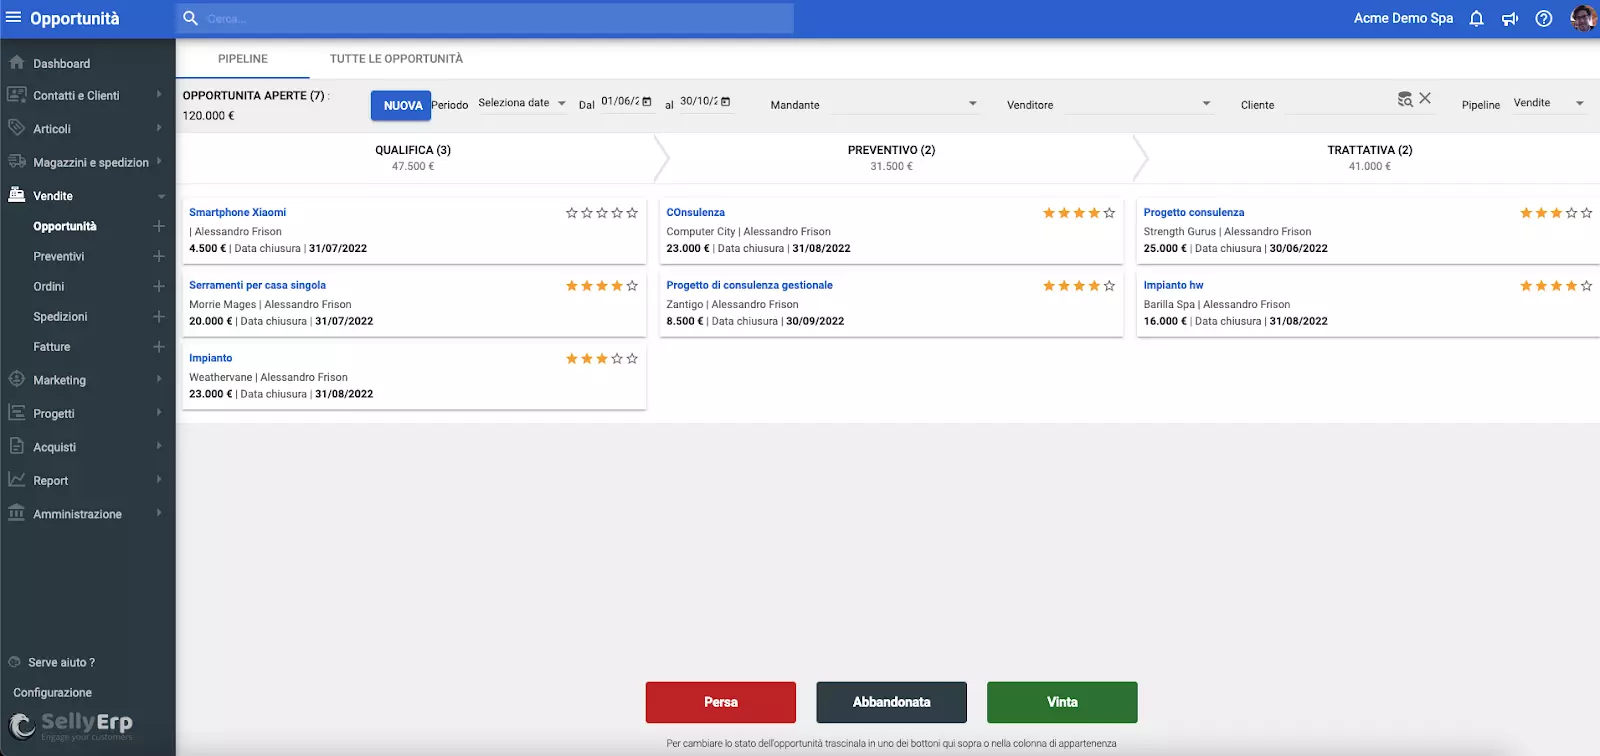This screenshot has width=1600, height=756.
Task: Toggle fifth star on Serramenti per casa singola
Action: coord(632,286)
